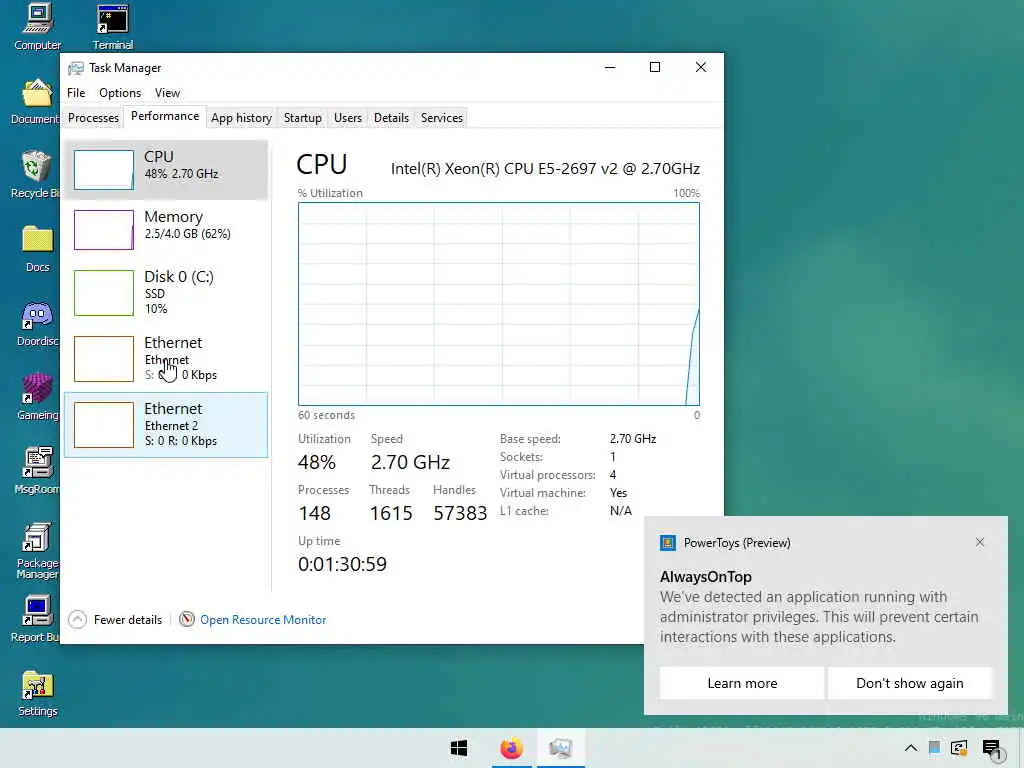This screenshot has height=768, width=1024.
Task: Select Task Manager taskbar icon
Action: 561,748
